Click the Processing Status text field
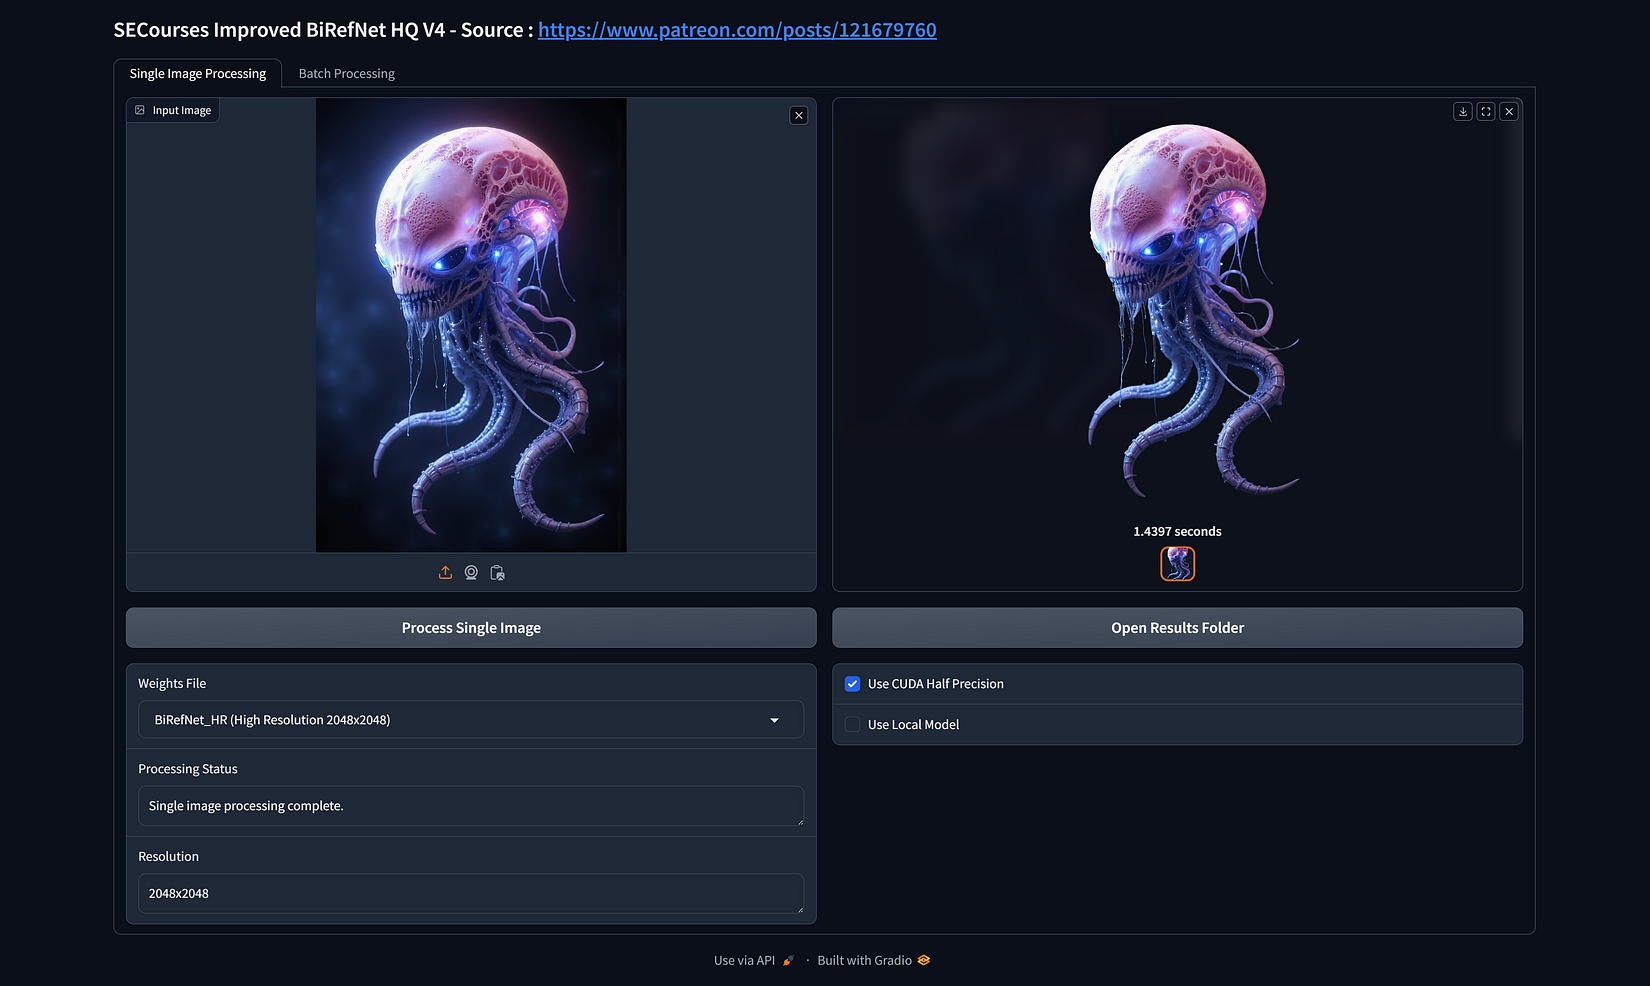Viewport: 1650px width, 986px height. (x=471, y=806)
